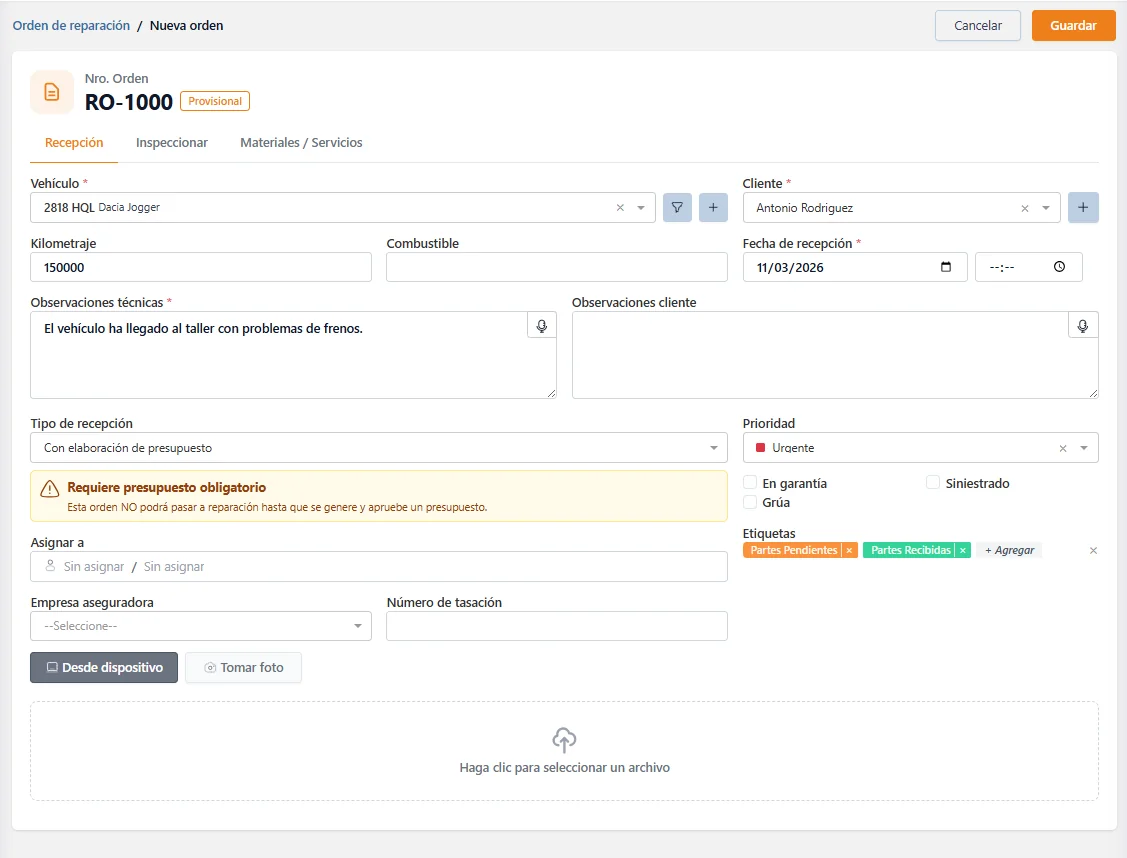Enable the En garantía checkbox
Screen dimensions: 1127x858
[750, 484]
